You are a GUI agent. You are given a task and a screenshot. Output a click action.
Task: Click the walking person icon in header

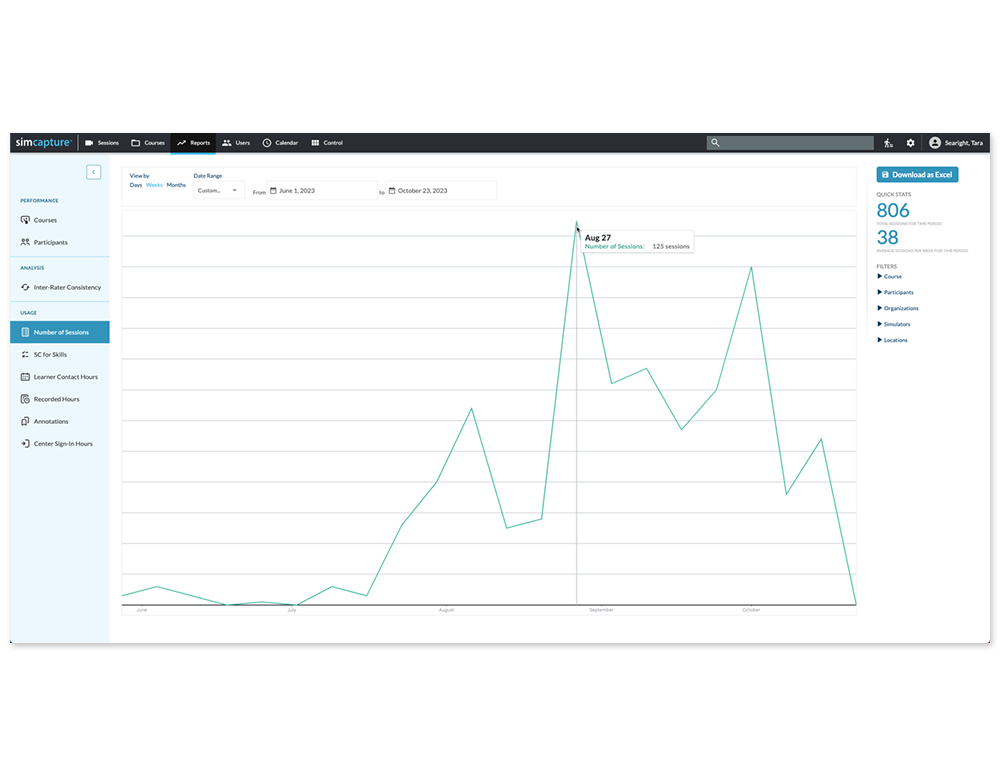click(x=889, y=143)
